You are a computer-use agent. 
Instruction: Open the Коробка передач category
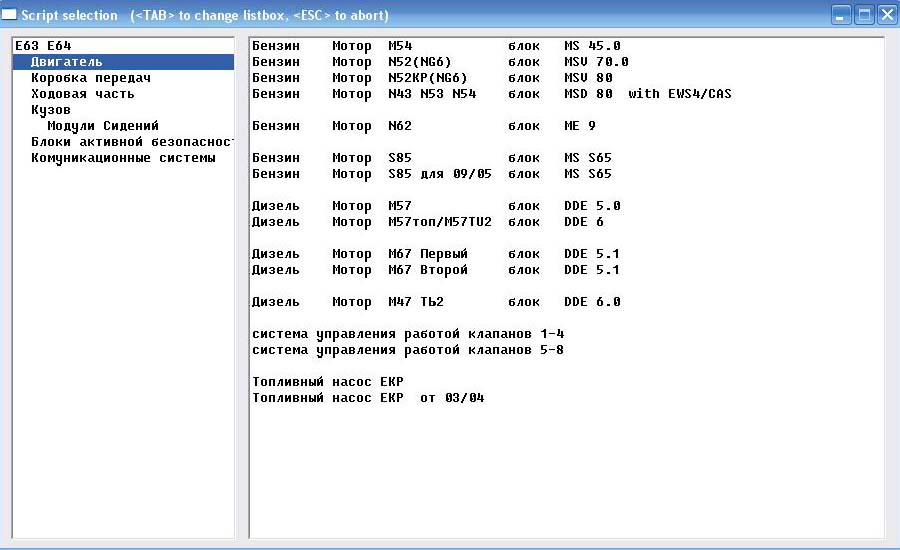pyautogui.click(x=90, y=78)
